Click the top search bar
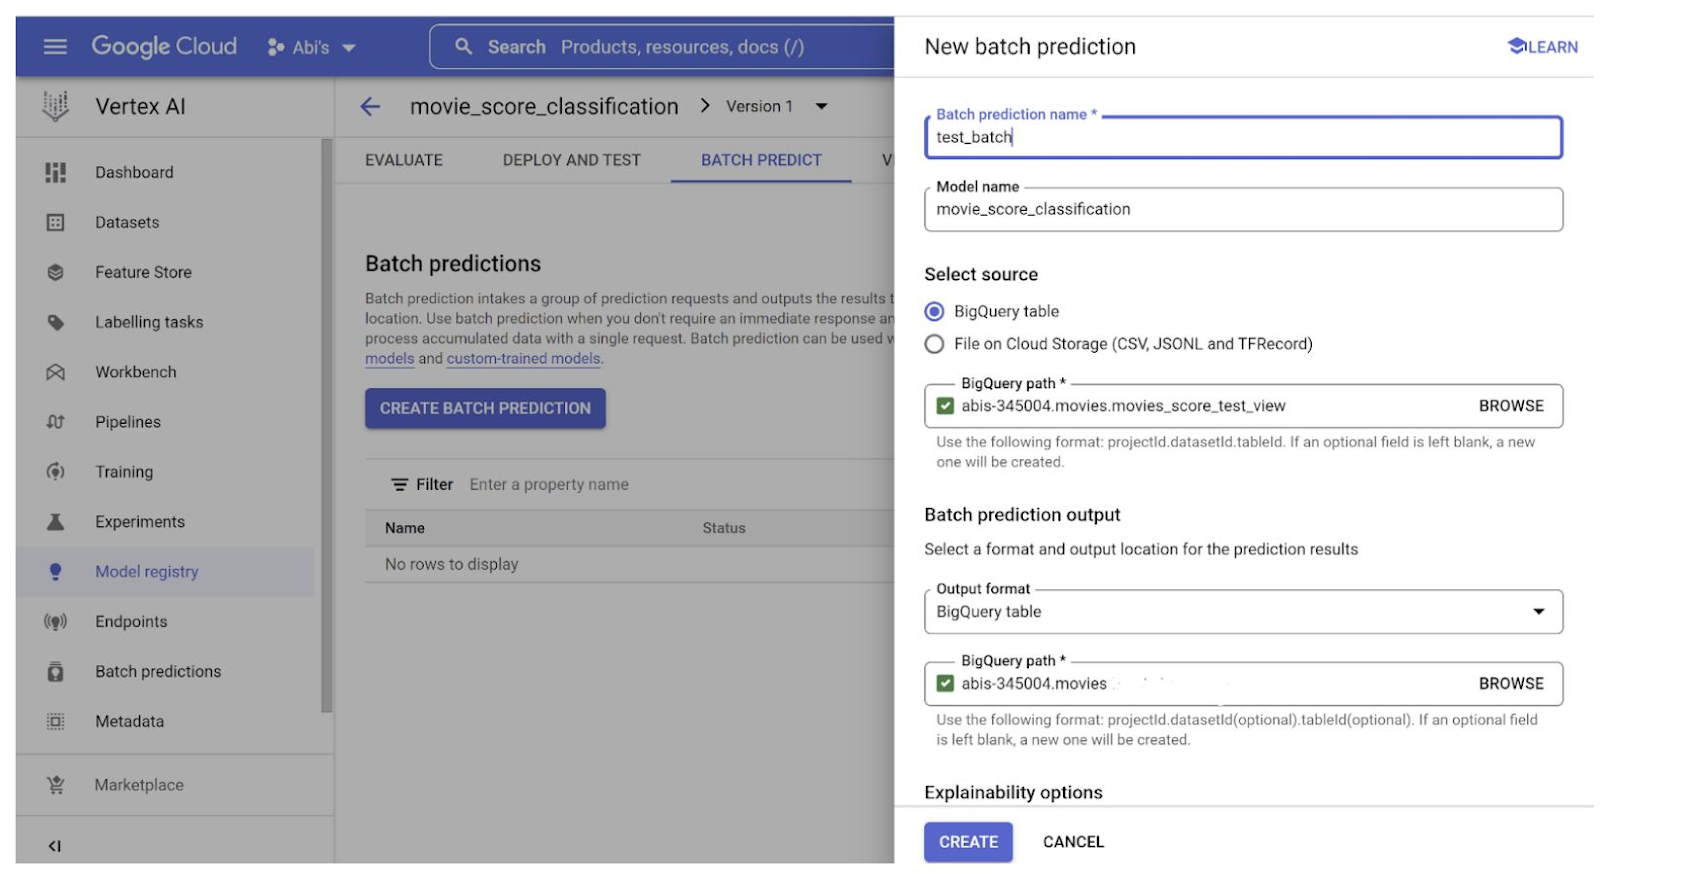 [662, 47]
